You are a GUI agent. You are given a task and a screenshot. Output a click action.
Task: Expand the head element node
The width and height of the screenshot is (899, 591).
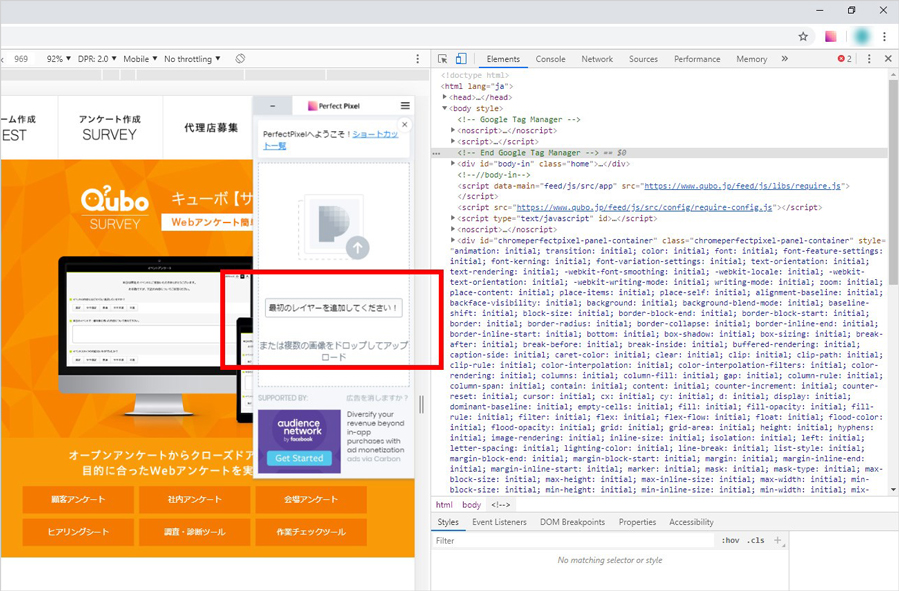click(x=445, y=97)
